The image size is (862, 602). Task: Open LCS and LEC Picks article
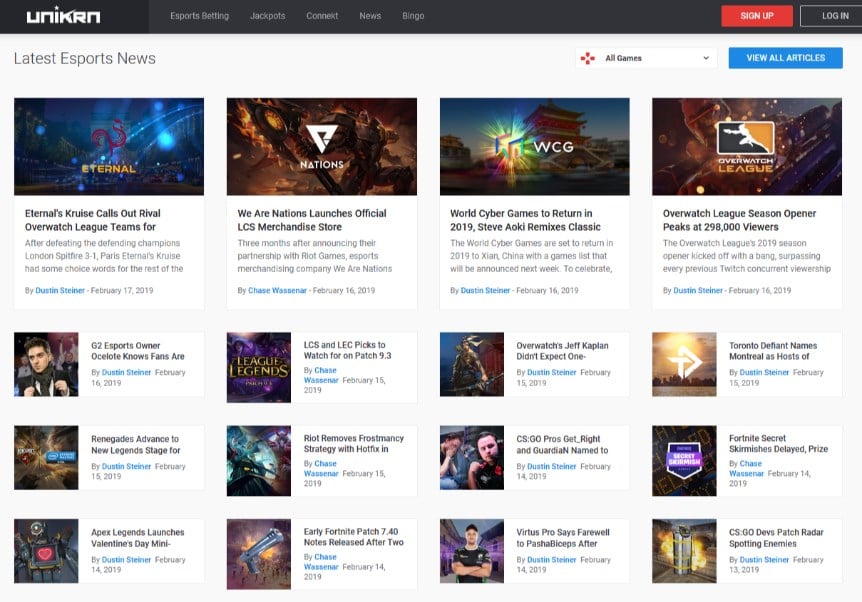pyautogui.click(x=347, y=350)
